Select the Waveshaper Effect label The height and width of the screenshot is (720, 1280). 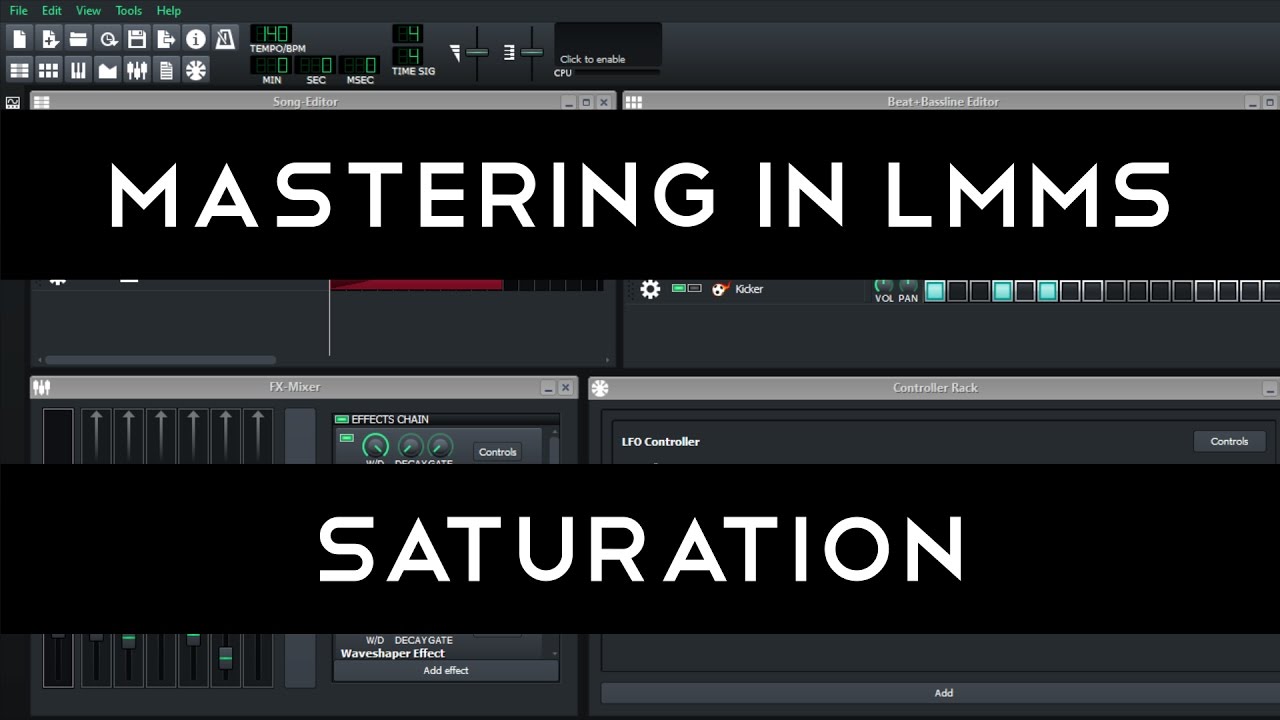[x=392, y=653]
